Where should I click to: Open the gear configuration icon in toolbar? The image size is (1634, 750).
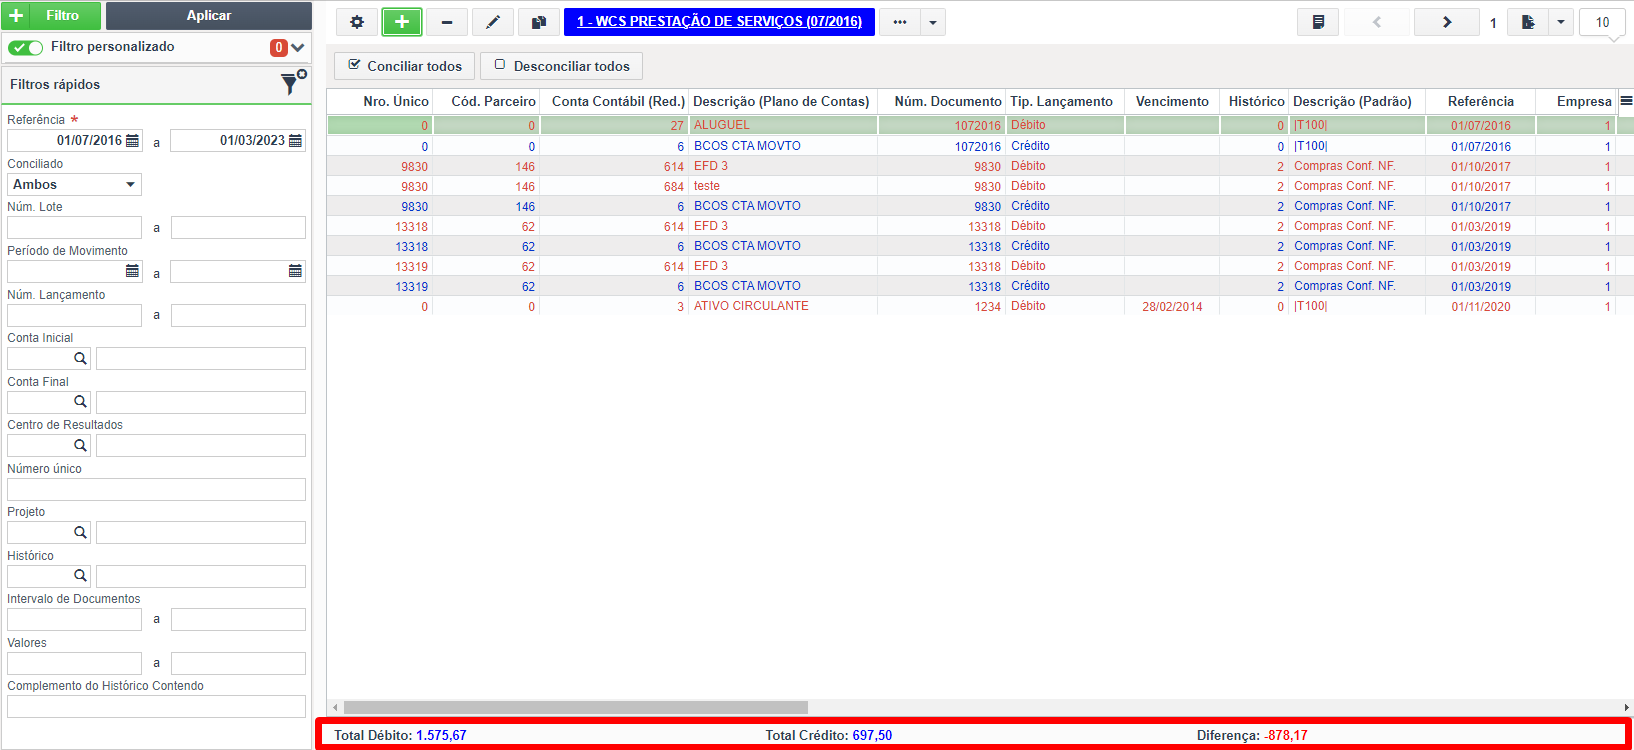[357, 22]
